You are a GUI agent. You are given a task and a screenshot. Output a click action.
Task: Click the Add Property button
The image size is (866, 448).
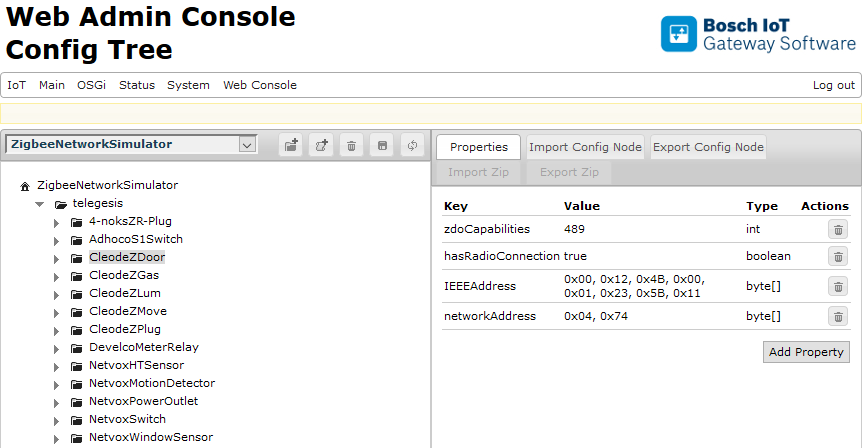[x=806, y=352]
